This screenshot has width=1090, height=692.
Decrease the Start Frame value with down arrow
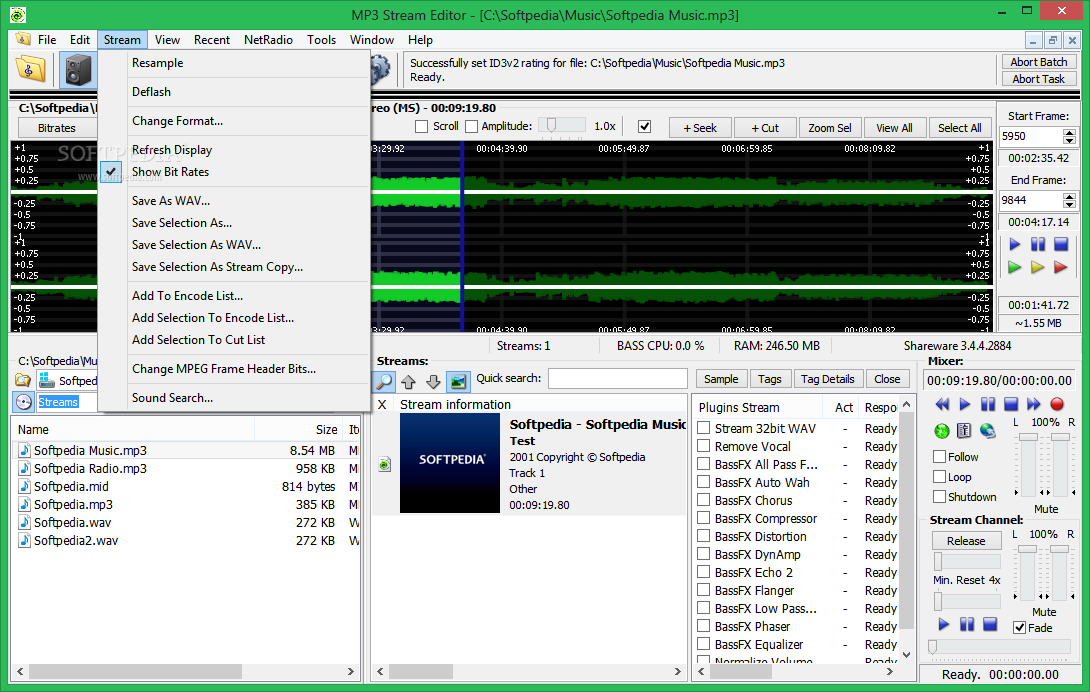point(1069,140)
